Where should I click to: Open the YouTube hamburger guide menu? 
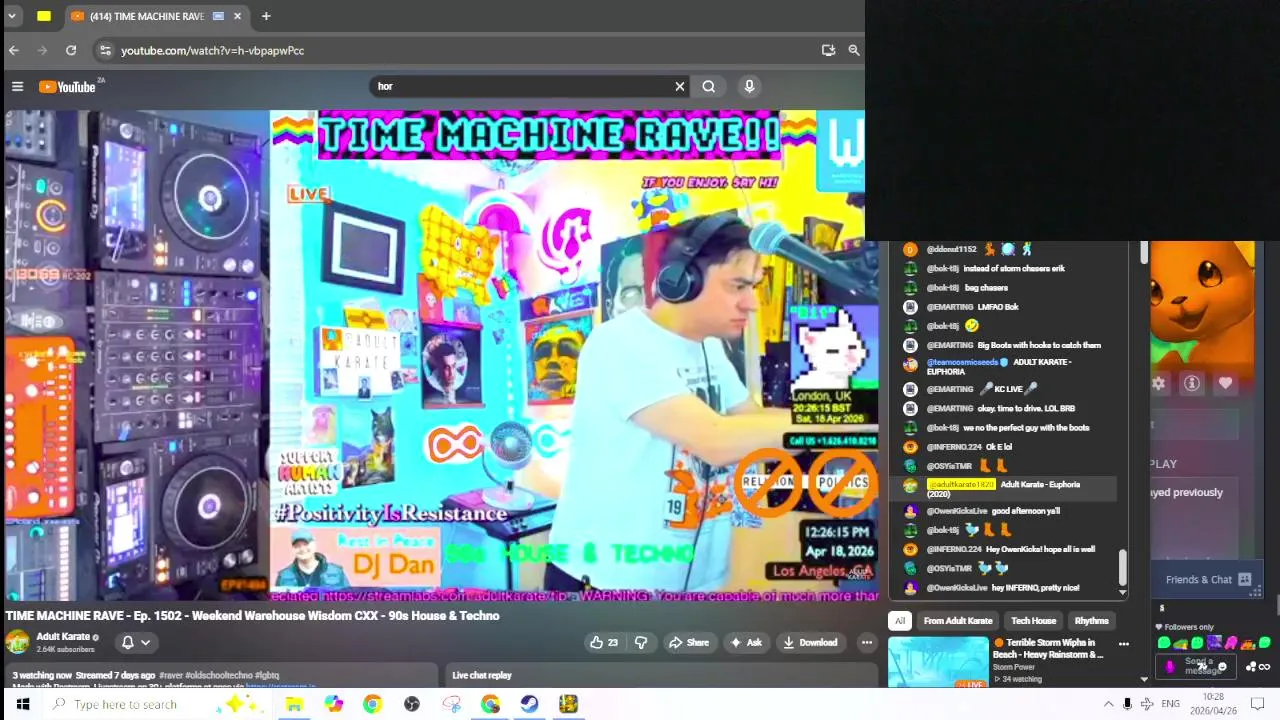(x=17, y=87)
